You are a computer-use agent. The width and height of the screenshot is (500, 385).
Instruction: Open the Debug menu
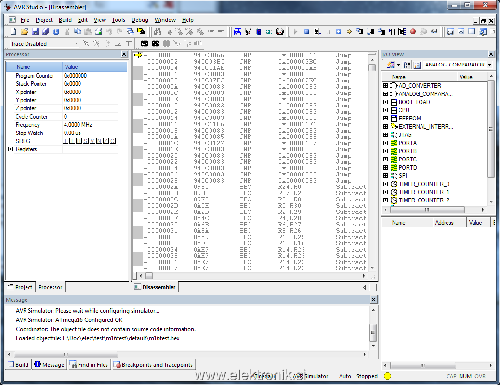click(x=140, y=20)
